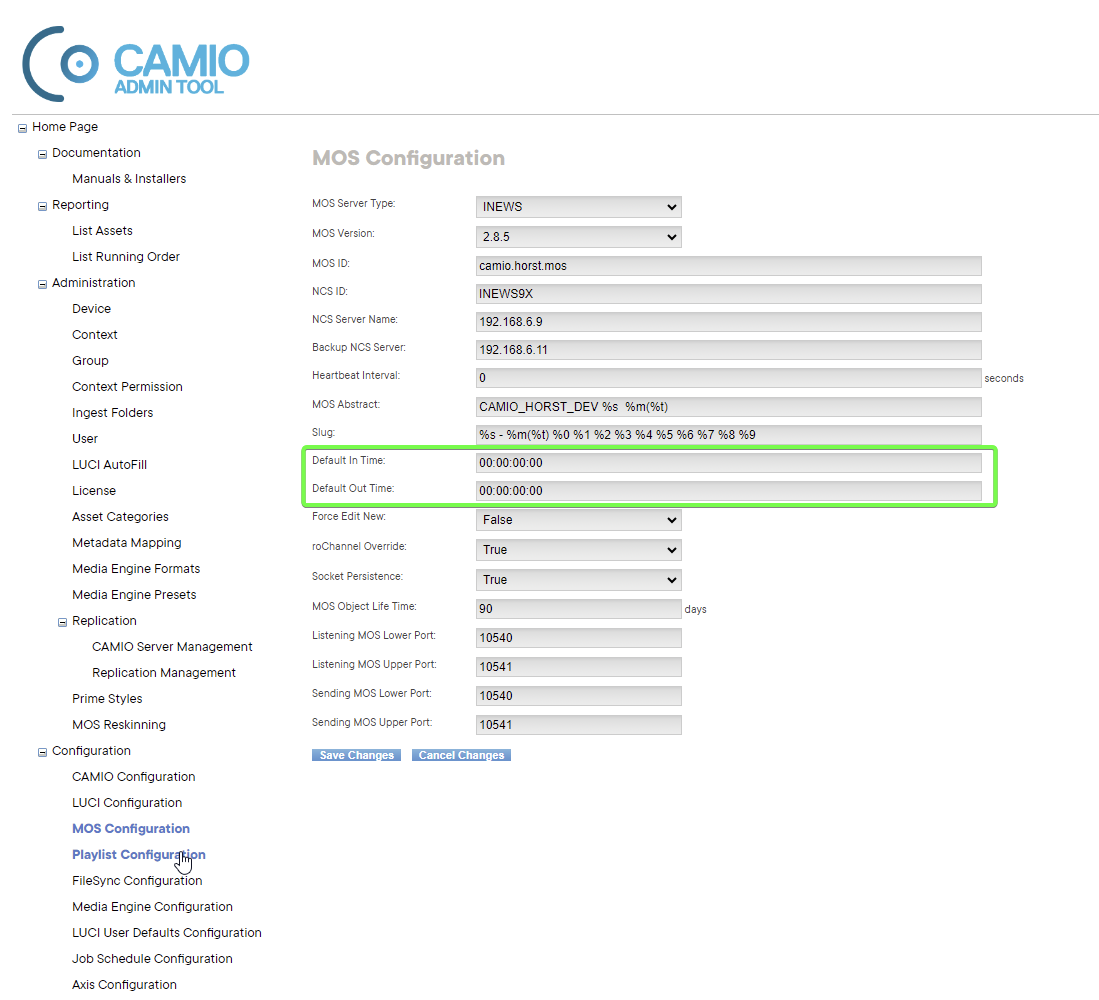Image resolution: width=1099 pixels, height=1000 pixels.
Task: Open Ingest Folders page
Action: [113, 412]
